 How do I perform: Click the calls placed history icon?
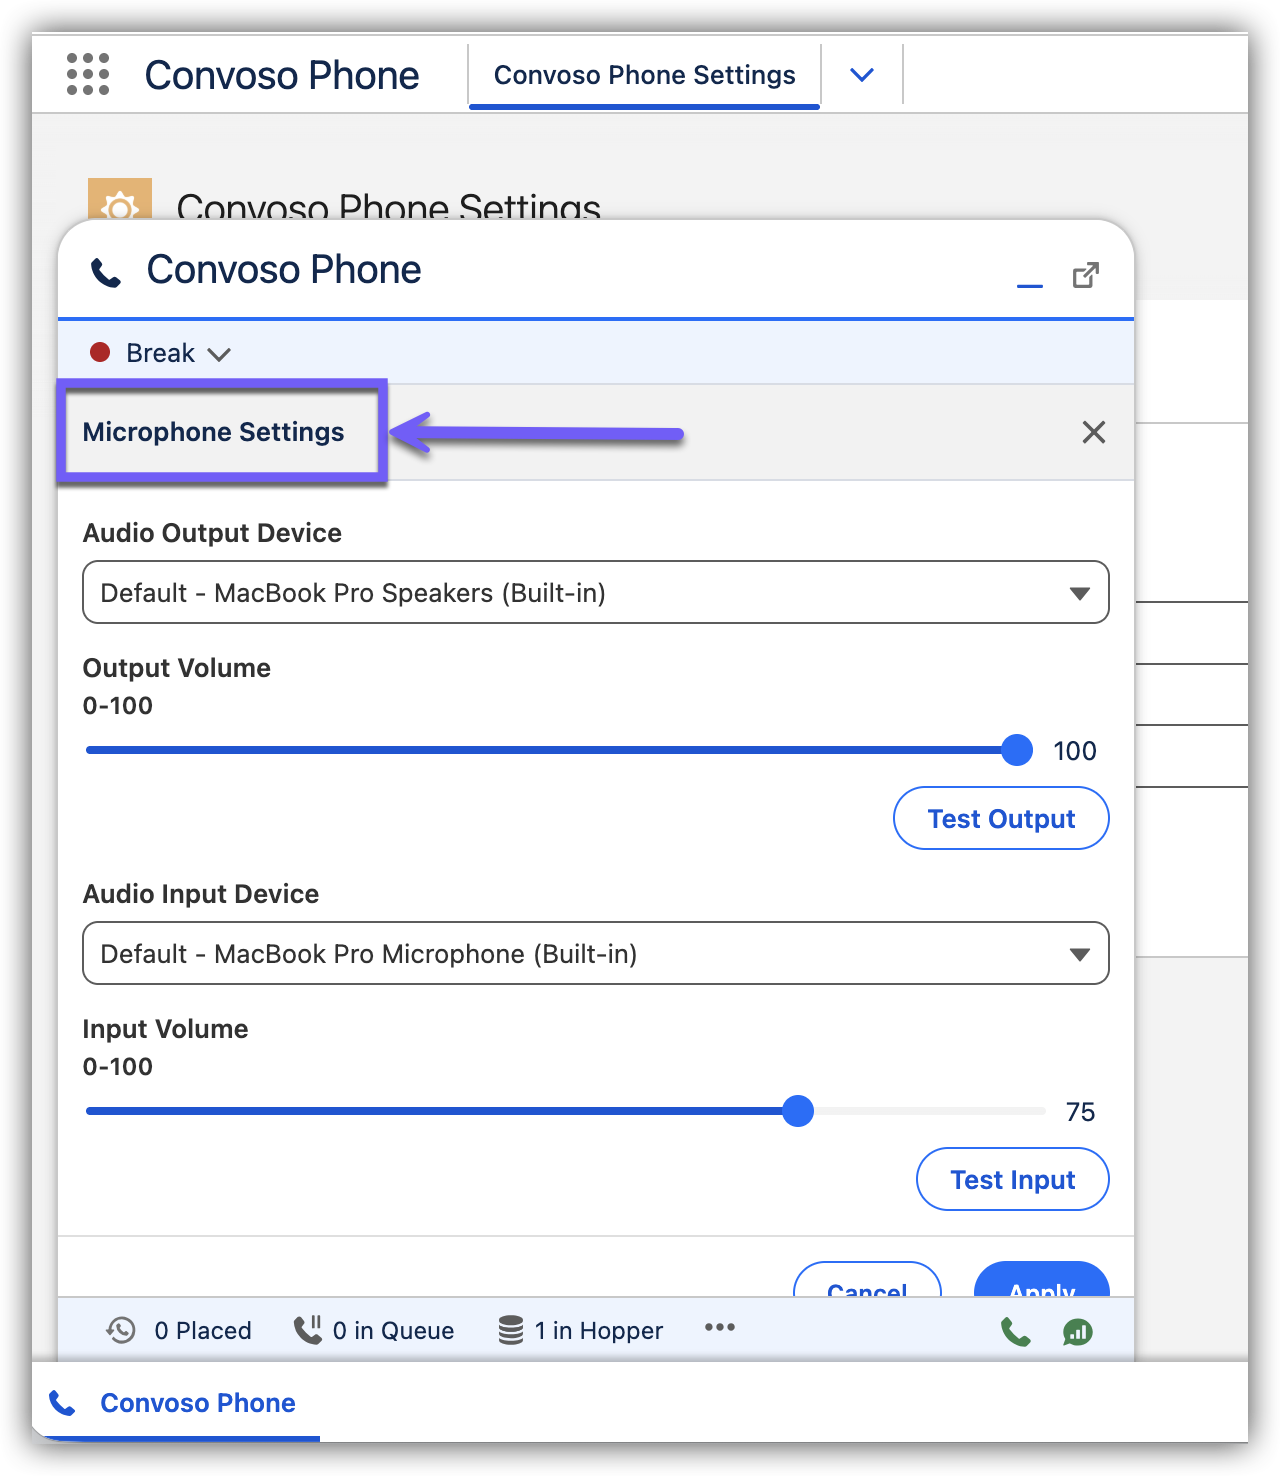pyautogui.click(x=121, y=1330)
